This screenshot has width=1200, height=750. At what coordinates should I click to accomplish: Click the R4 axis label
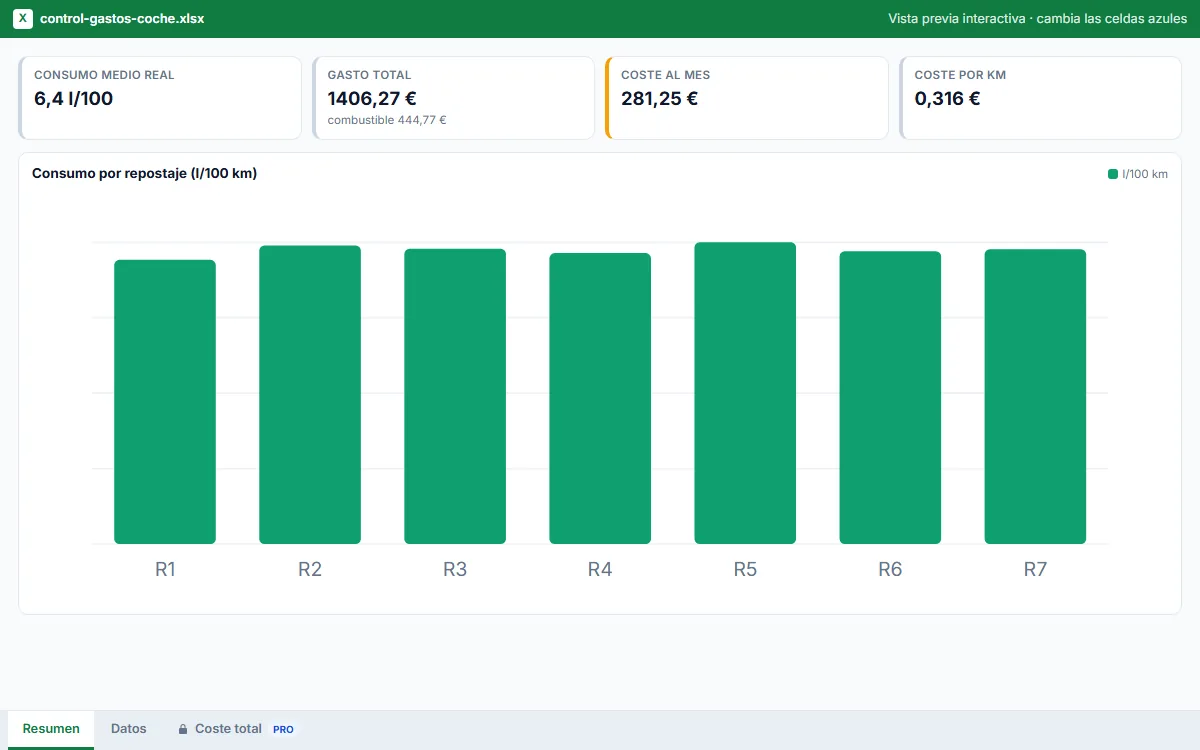(x=600, y=569)
